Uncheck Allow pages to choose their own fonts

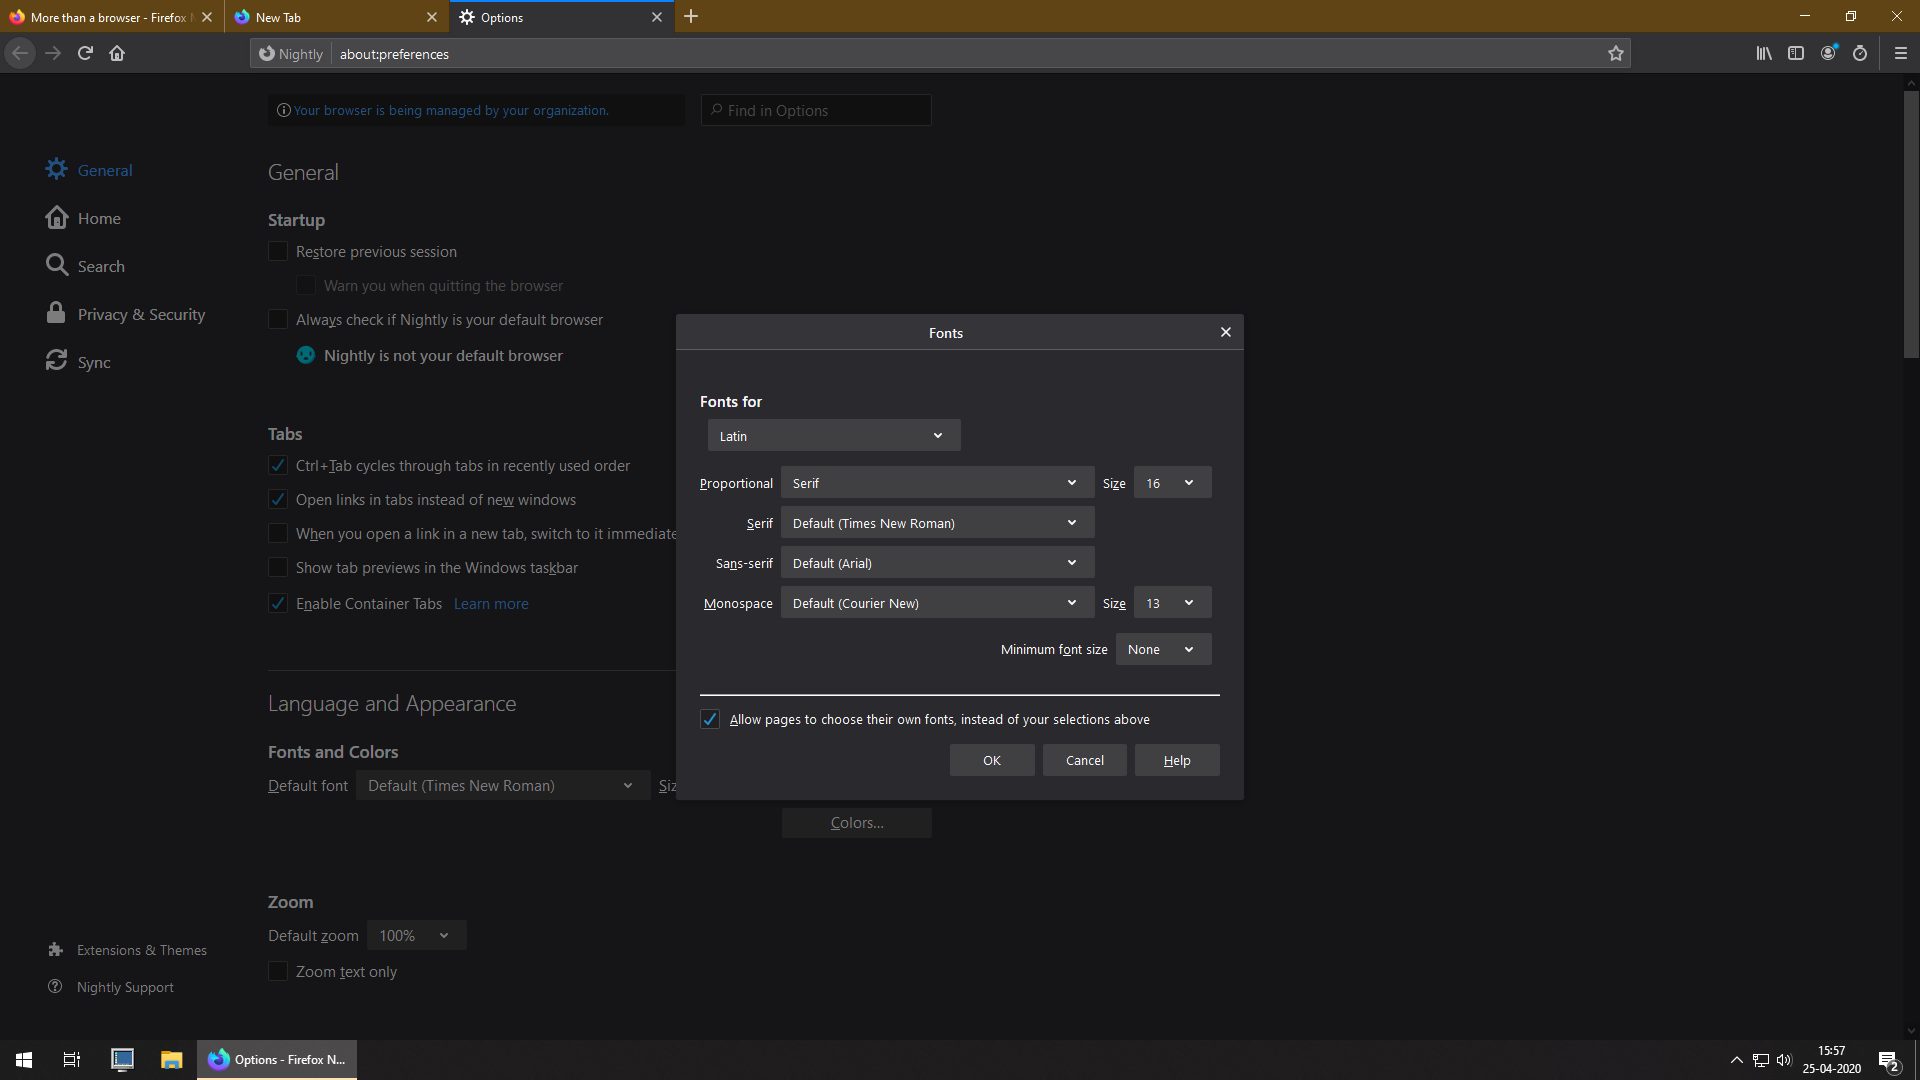click(710, 720)
